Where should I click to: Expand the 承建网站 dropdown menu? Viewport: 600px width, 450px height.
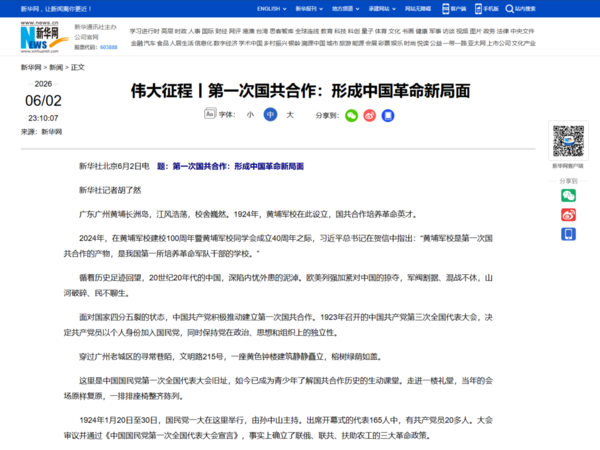coord(382,9)
